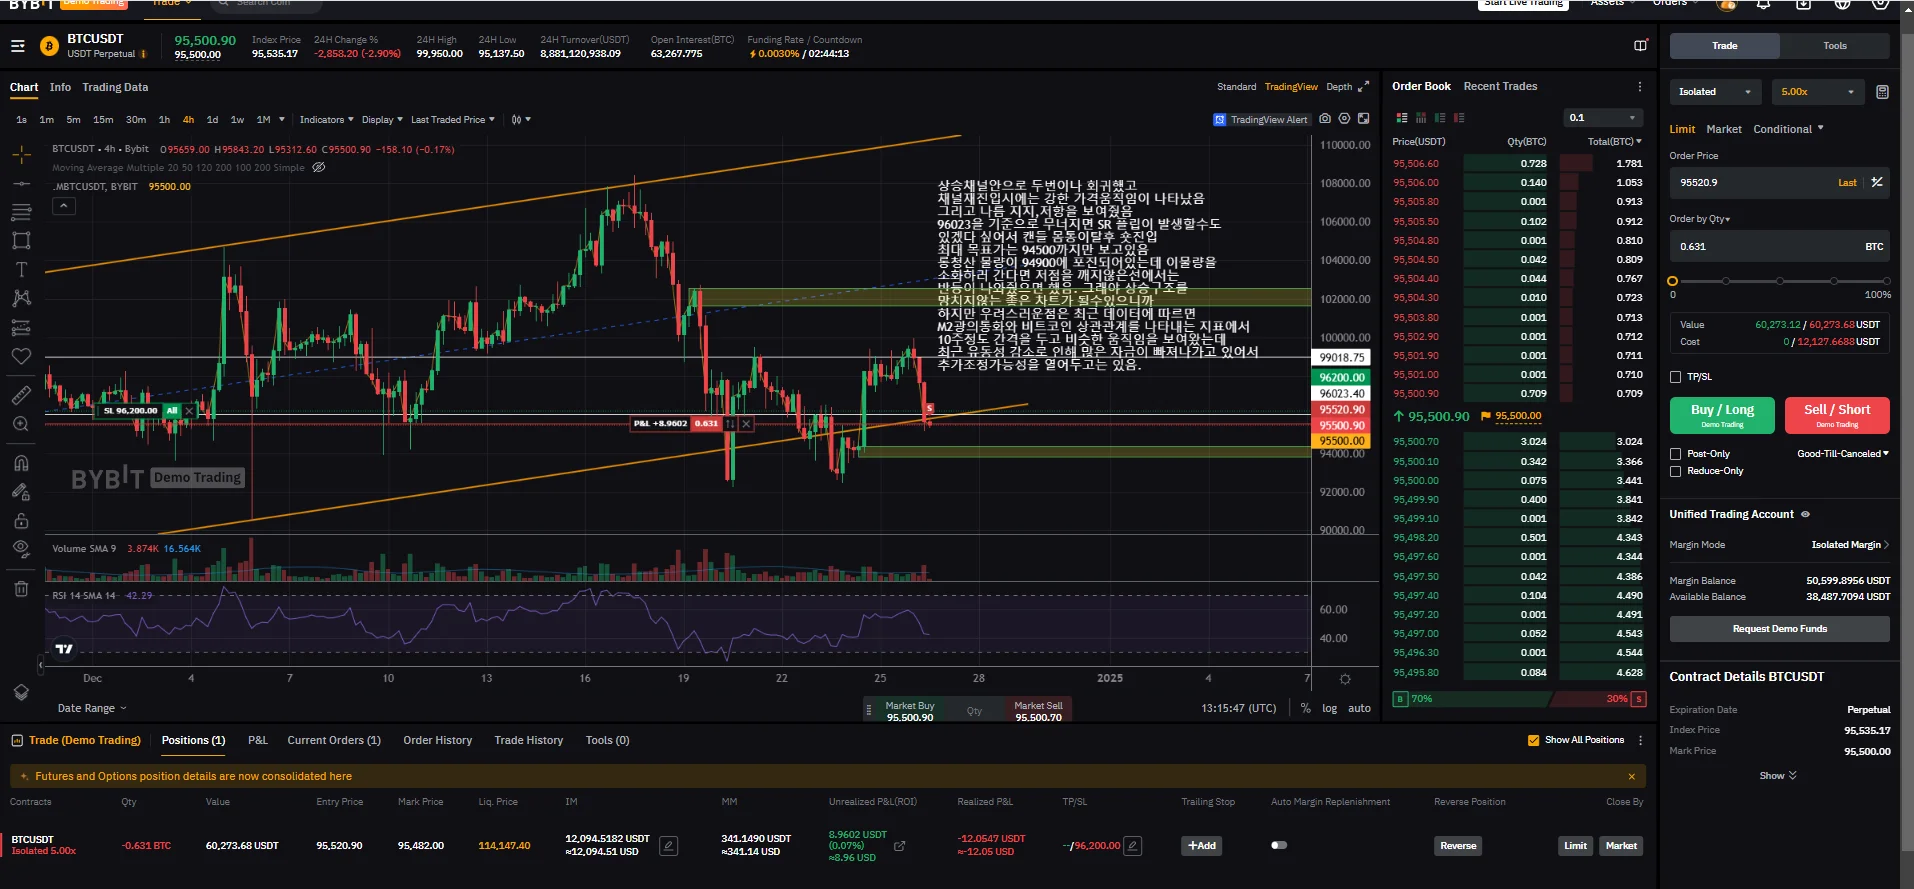Screen dimensions: 1914x889
Task: Open the Isolated margin mode dropdown
Action: (x=1715, y=92)
